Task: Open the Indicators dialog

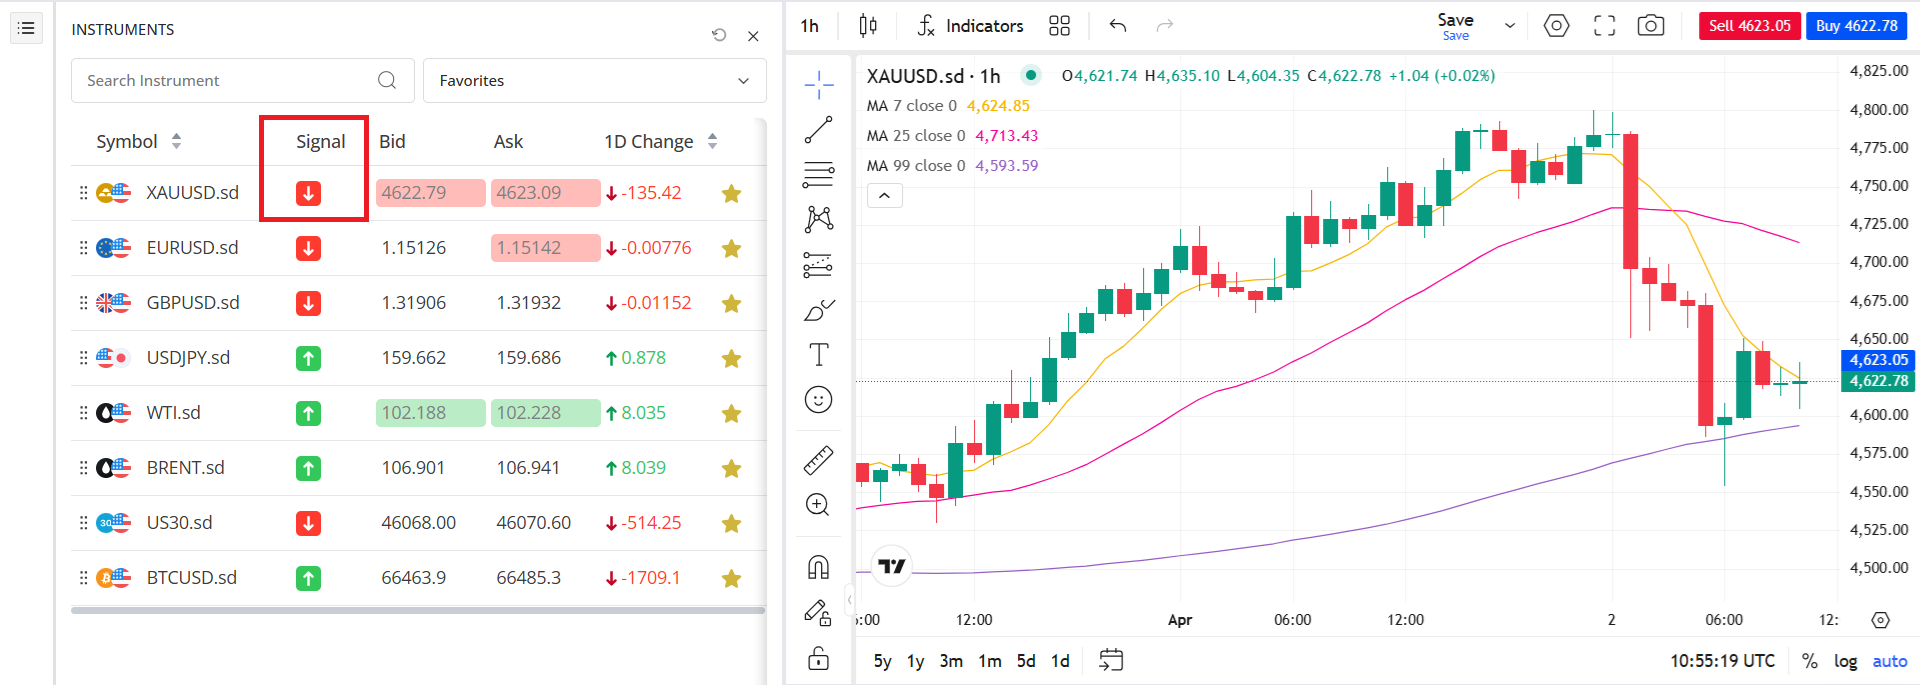Action: (x=970, y=26)
